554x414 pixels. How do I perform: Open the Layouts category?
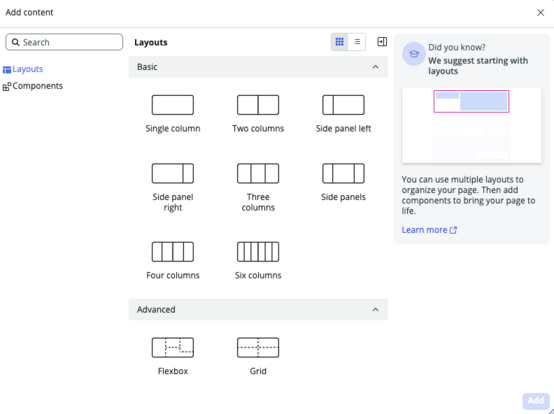tap(23, 69)
